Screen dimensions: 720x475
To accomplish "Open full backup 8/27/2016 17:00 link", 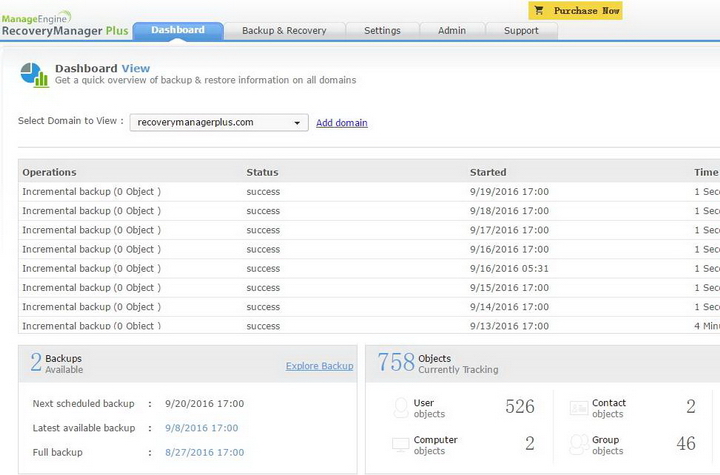I will tap(204, 452).
